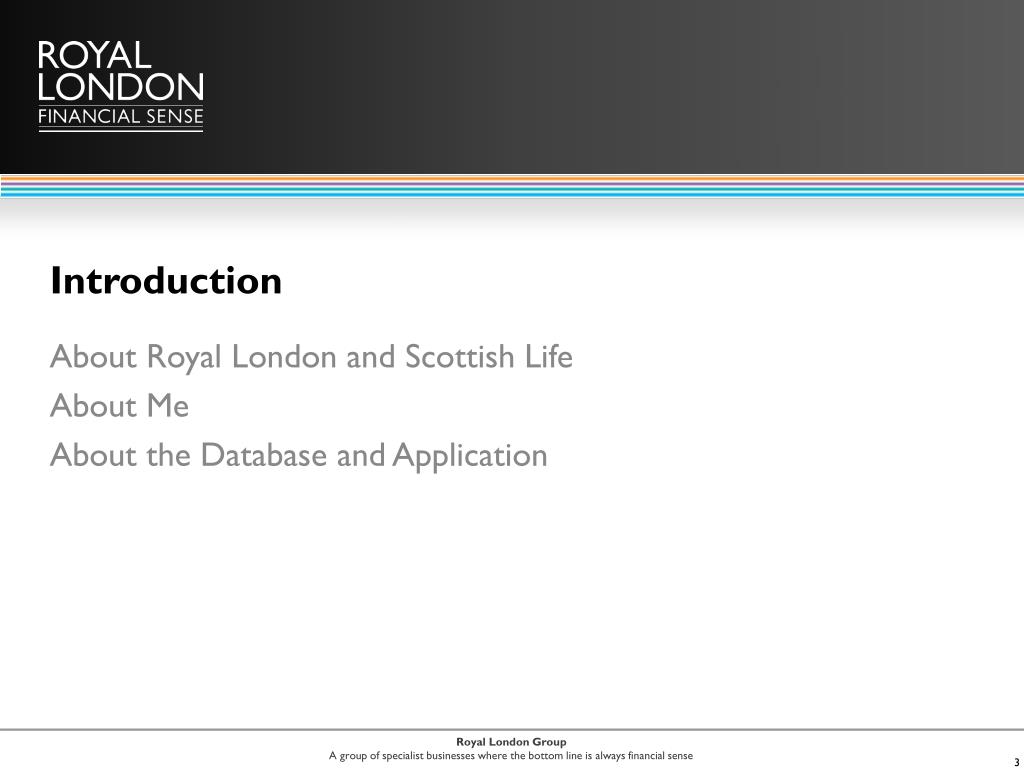Click footer tagline about specialist businesses
1024x768 pixels.
point(511,756)
